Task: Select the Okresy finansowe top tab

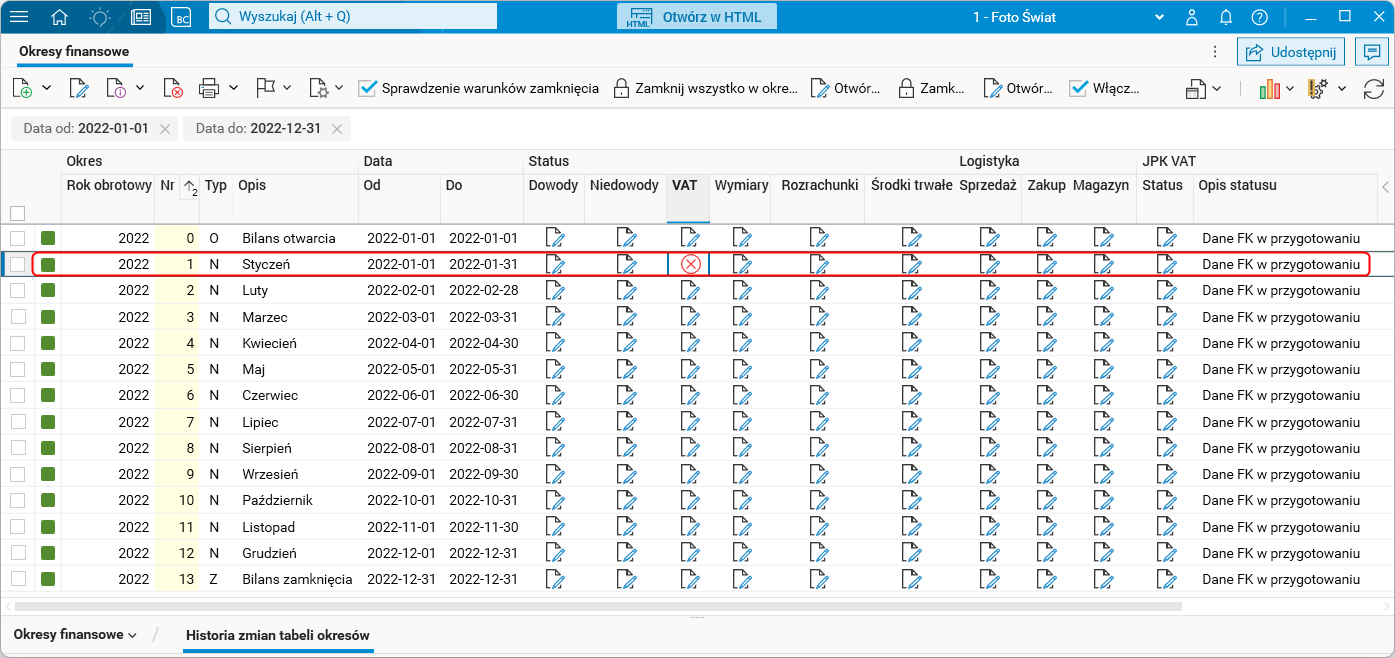Action: click(x=74, y=52)
